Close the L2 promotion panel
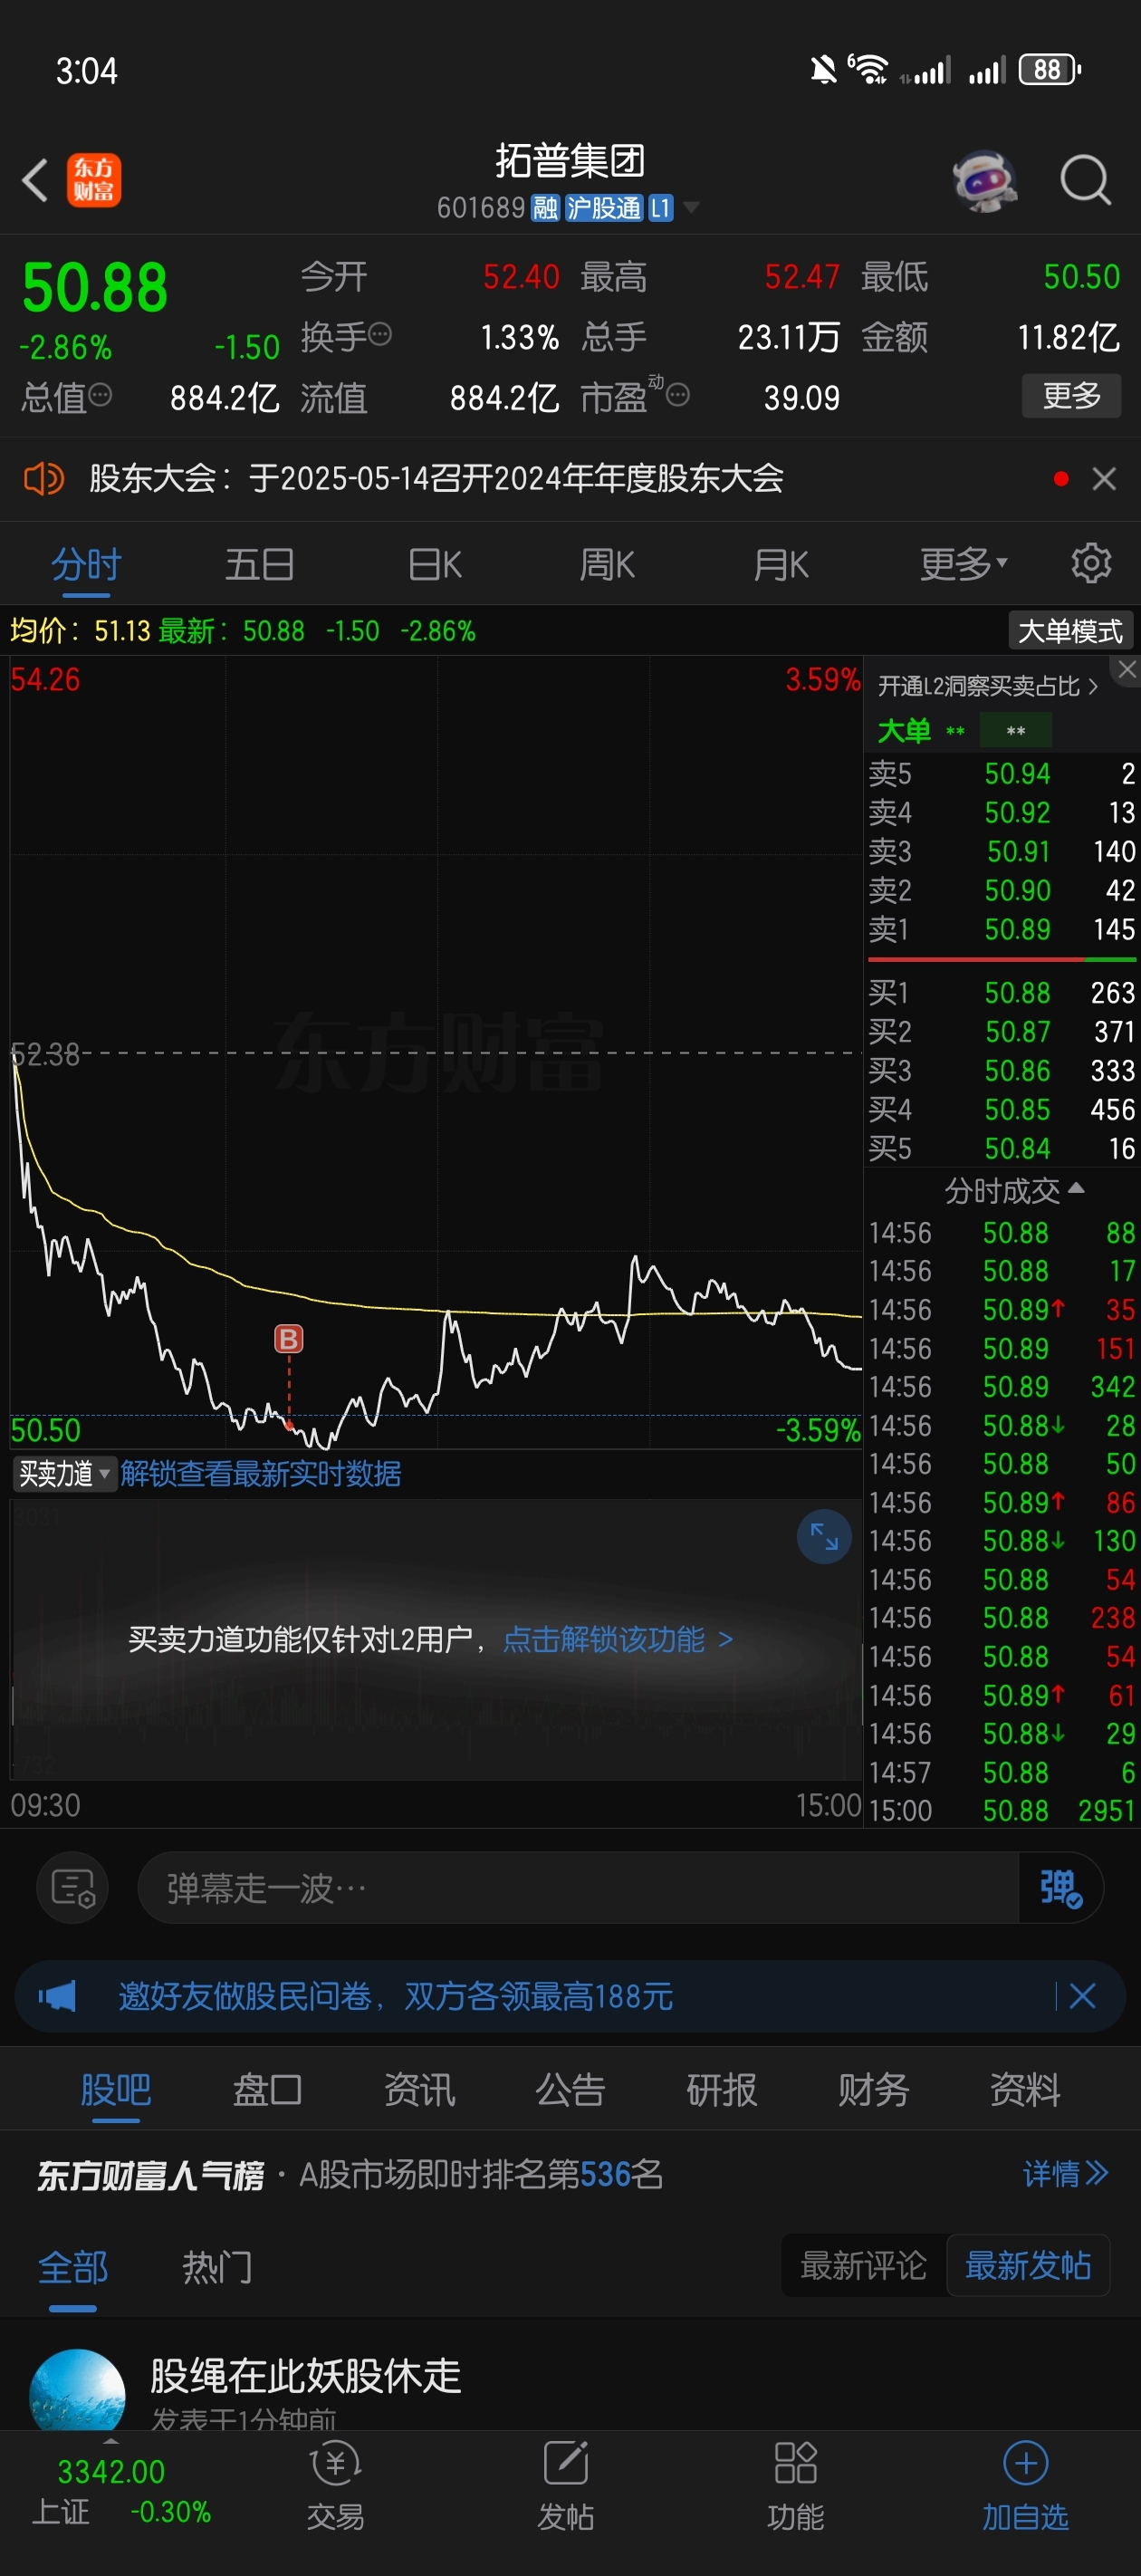 click(x=1127, y=670)
